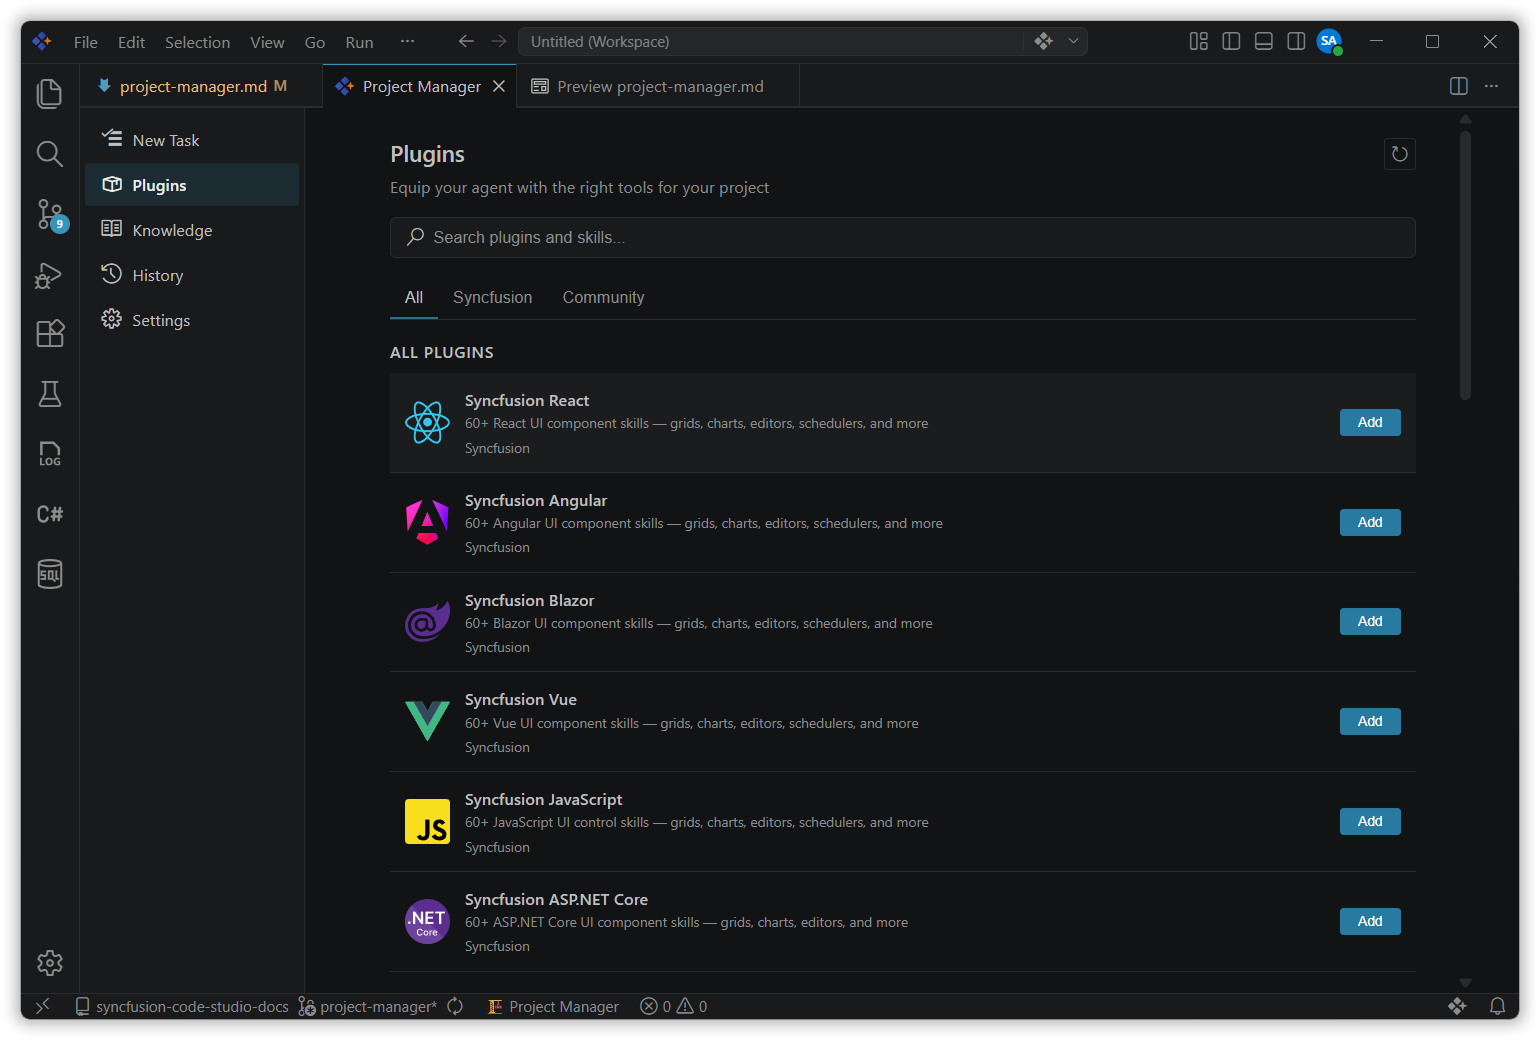Screen dimensions: 1540x1040
Task: Select the Syncfusion filter tab
Action: [492, 297]
